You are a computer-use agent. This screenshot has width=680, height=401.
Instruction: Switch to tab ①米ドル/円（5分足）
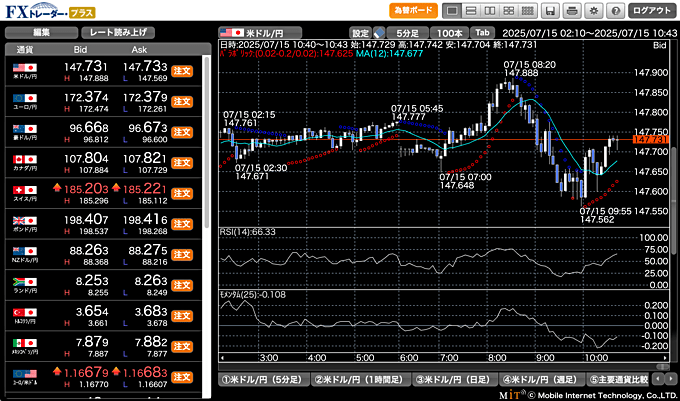(264, 379)
